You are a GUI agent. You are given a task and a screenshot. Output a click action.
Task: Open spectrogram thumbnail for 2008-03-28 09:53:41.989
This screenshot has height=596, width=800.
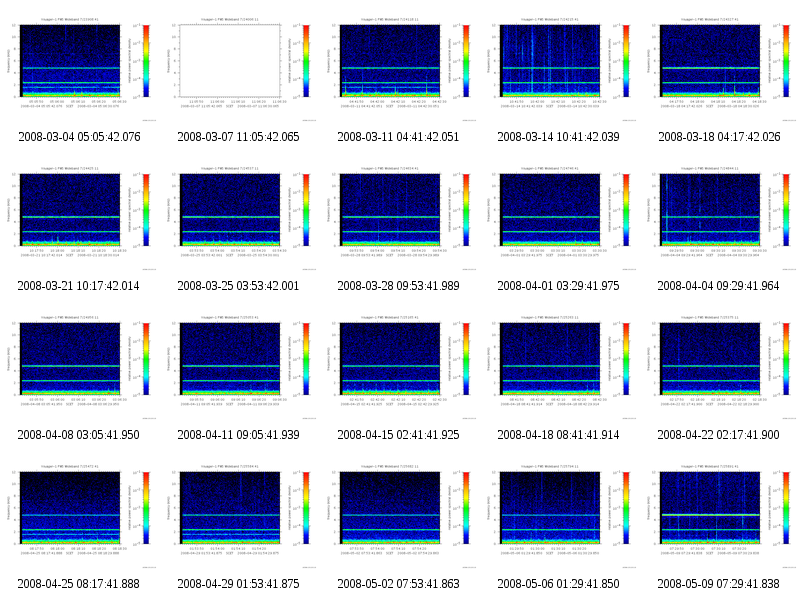[401, 217]
